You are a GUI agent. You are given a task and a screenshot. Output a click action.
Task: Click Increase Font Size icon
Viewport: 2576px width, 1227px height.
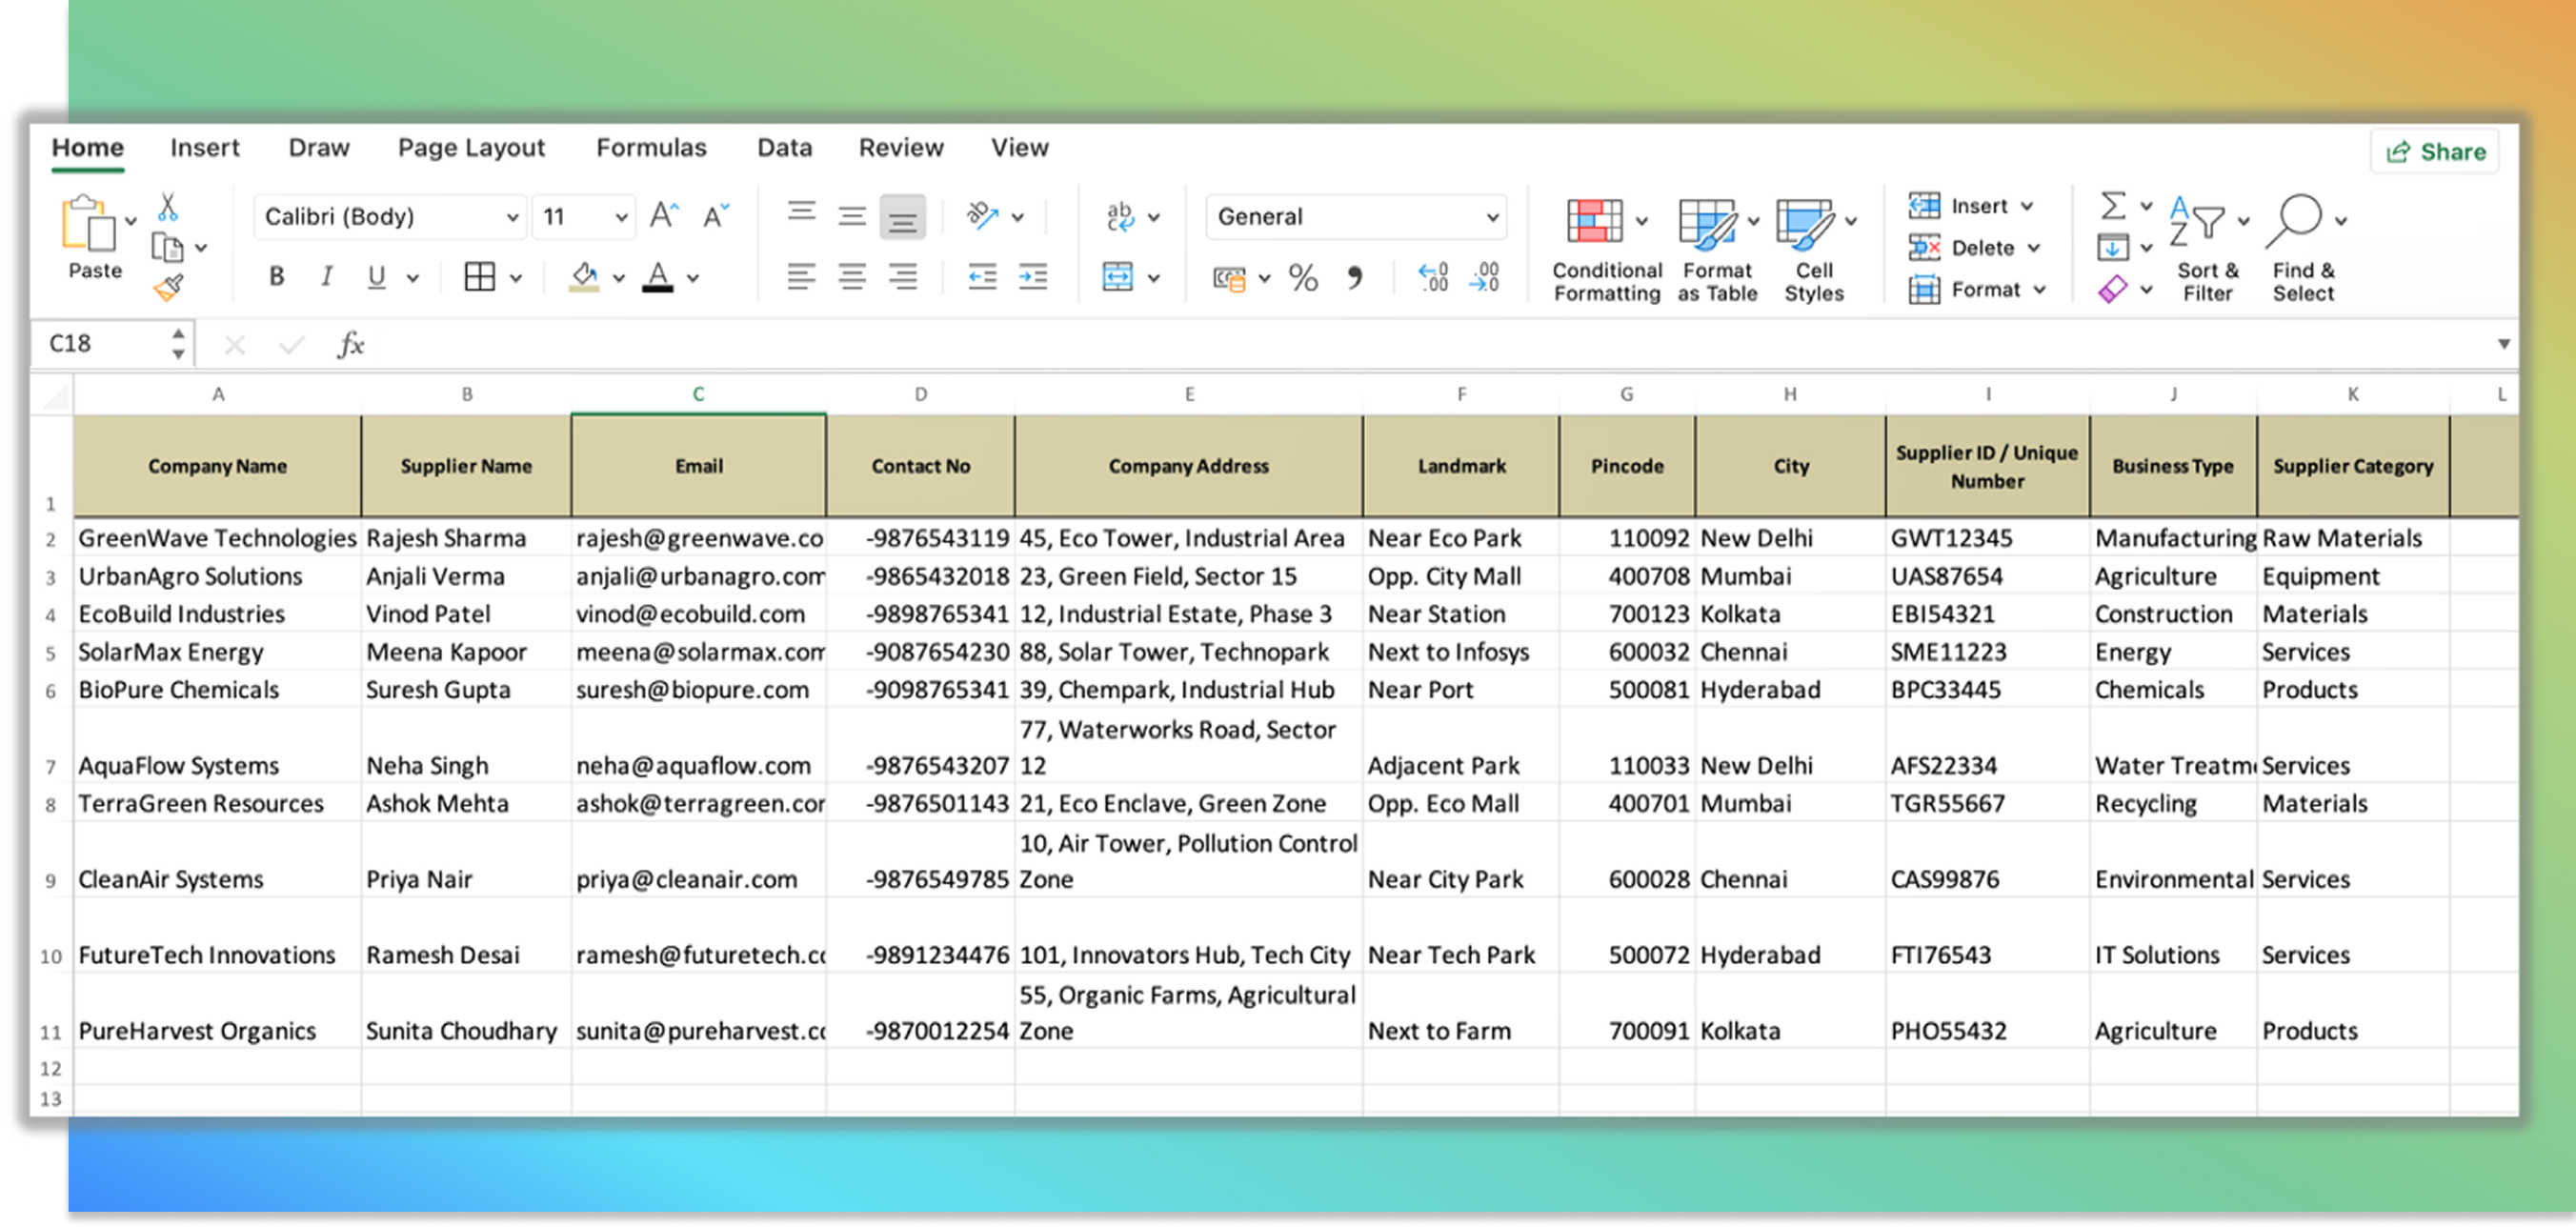663,216
